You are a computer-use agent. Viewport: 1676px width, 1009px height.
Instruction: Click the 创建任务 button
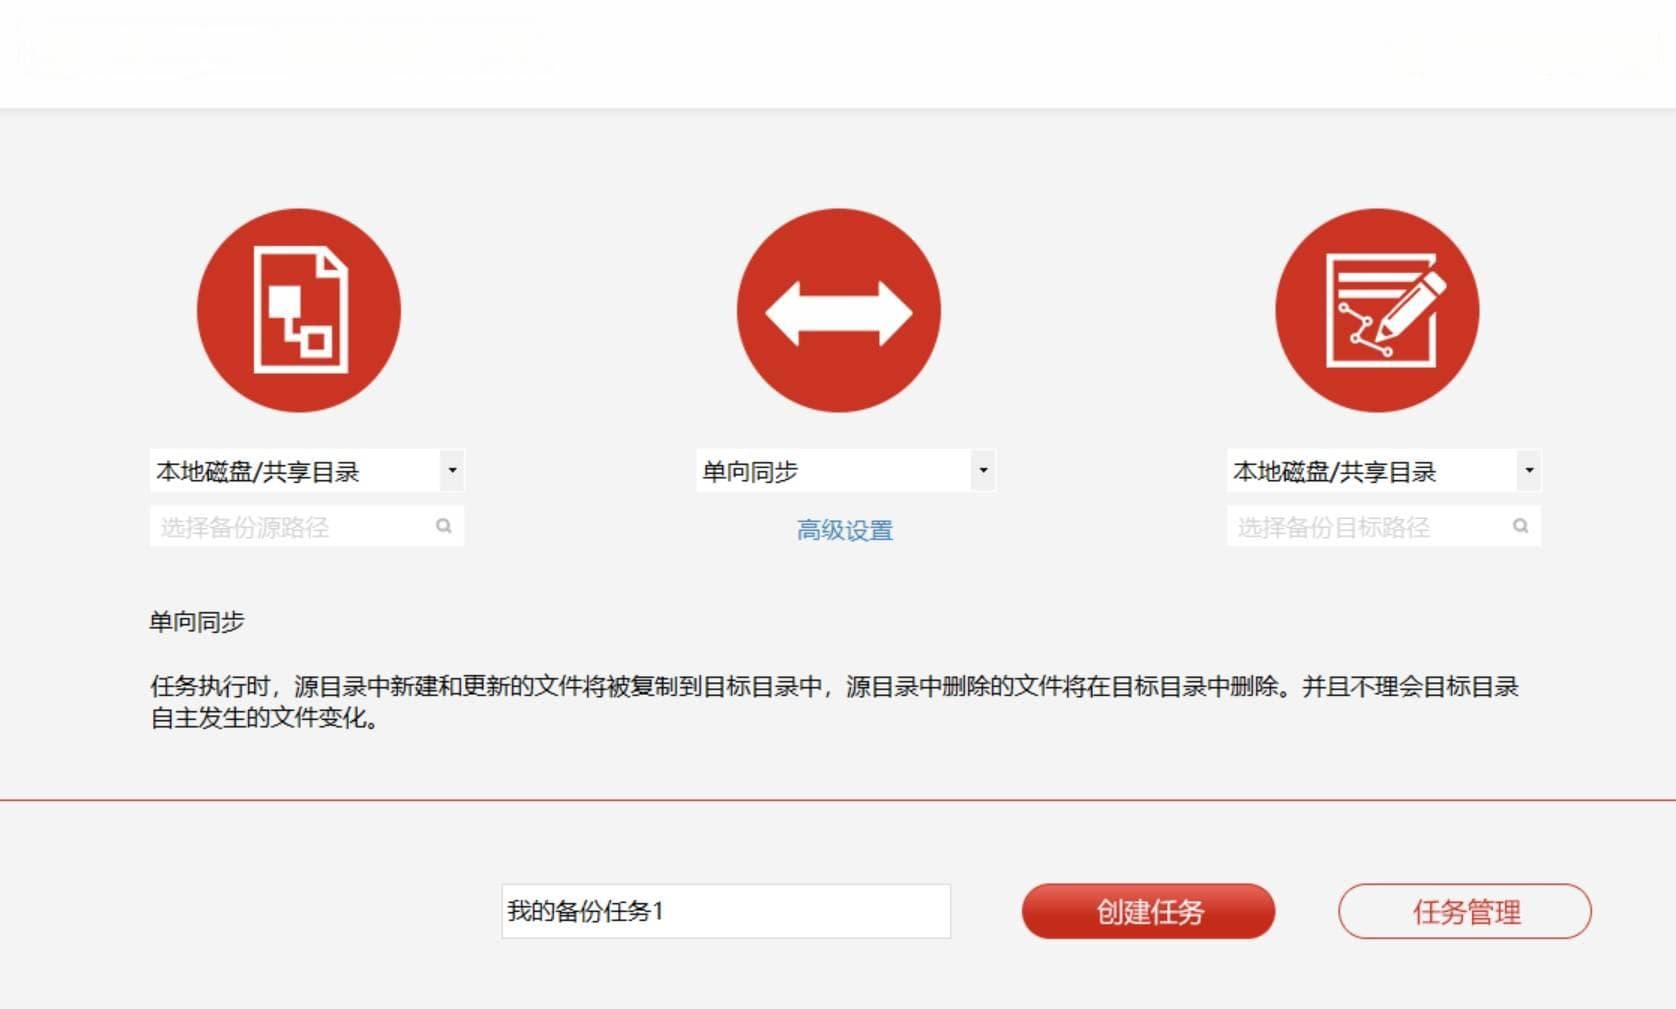click(1148, 911)
